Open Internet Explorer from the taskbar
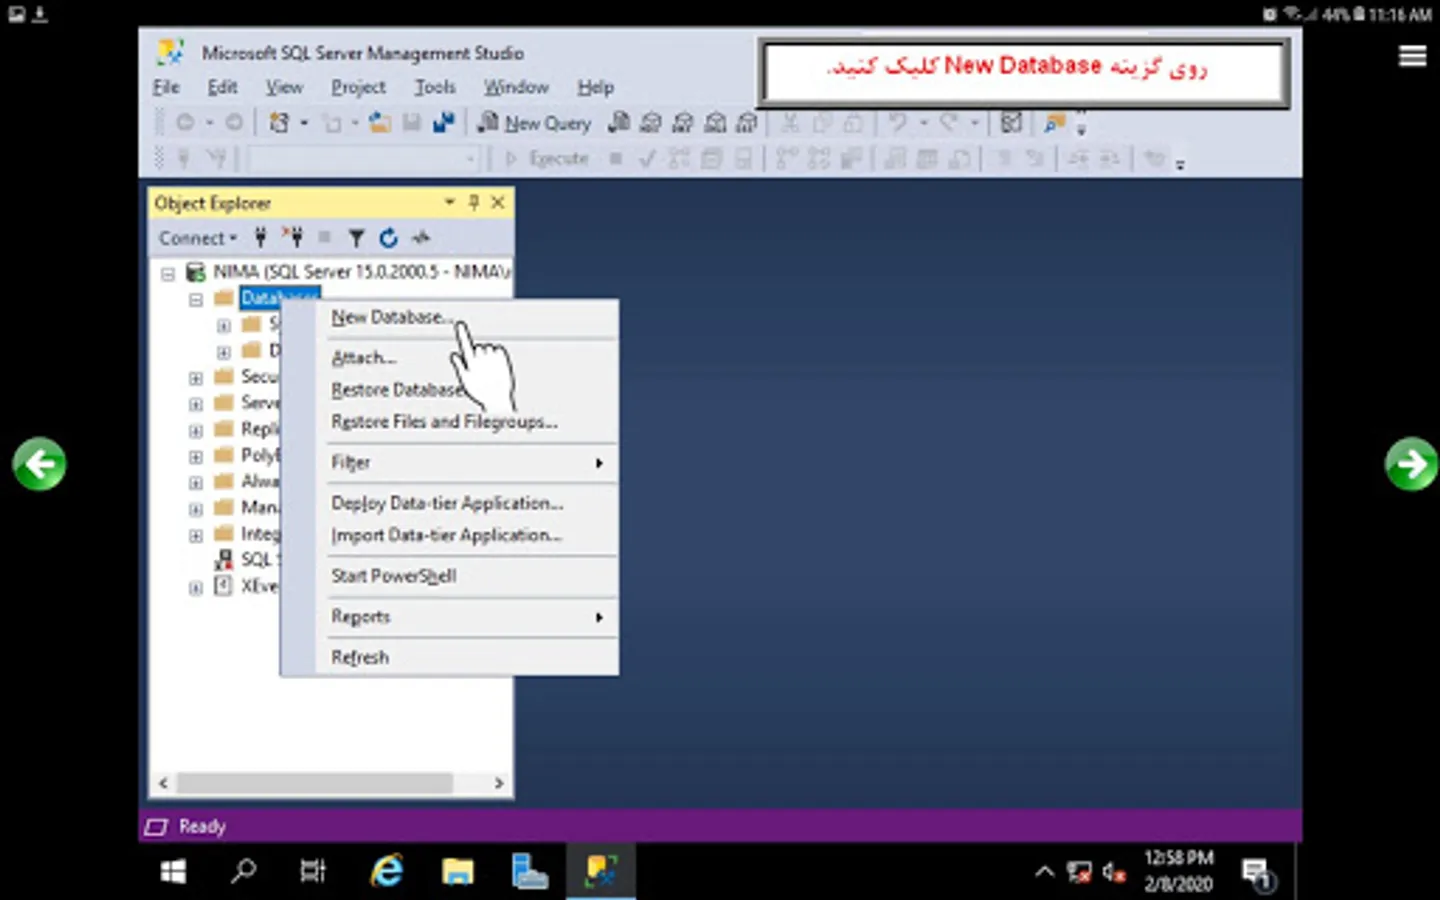 tap(386, 871)
